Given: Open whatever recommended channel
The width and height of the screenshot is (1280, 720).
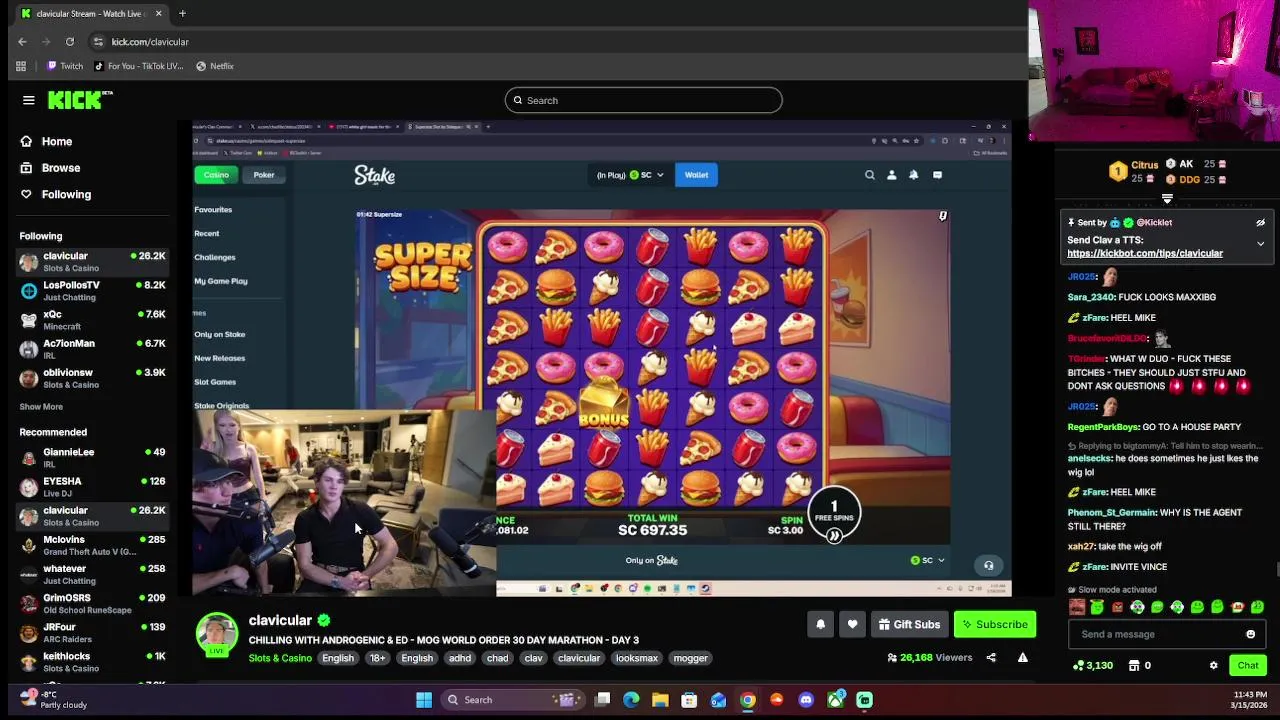Looking at the screenshot, I should coord(92,574).
